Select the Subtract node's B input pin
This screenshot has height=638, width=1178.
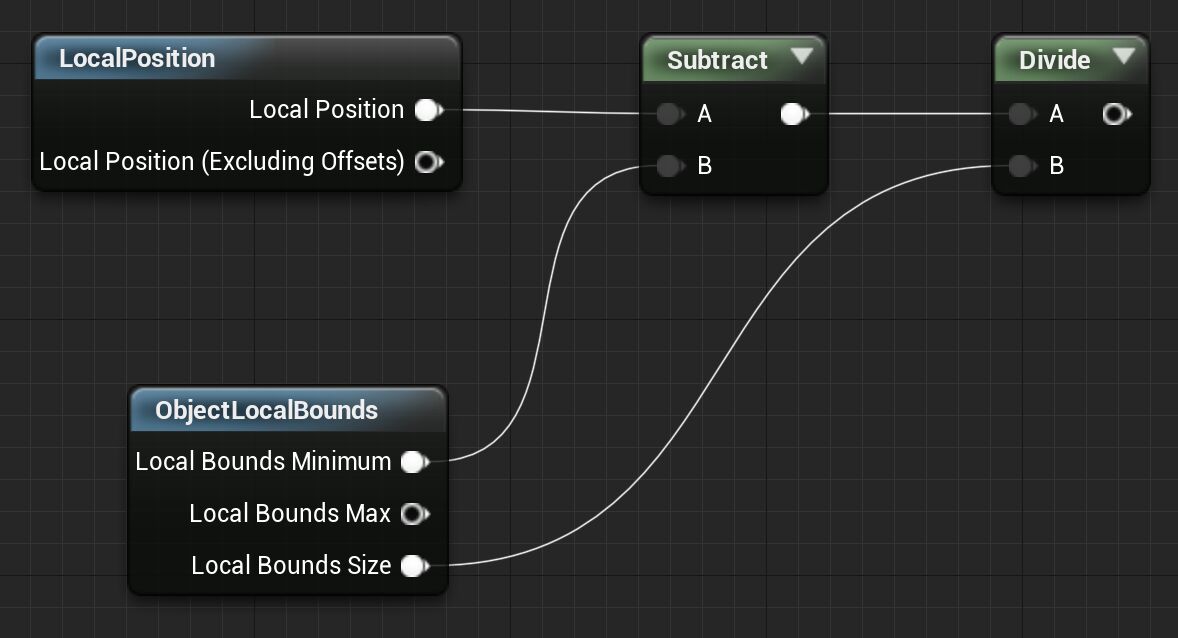[x=670, y=166]
